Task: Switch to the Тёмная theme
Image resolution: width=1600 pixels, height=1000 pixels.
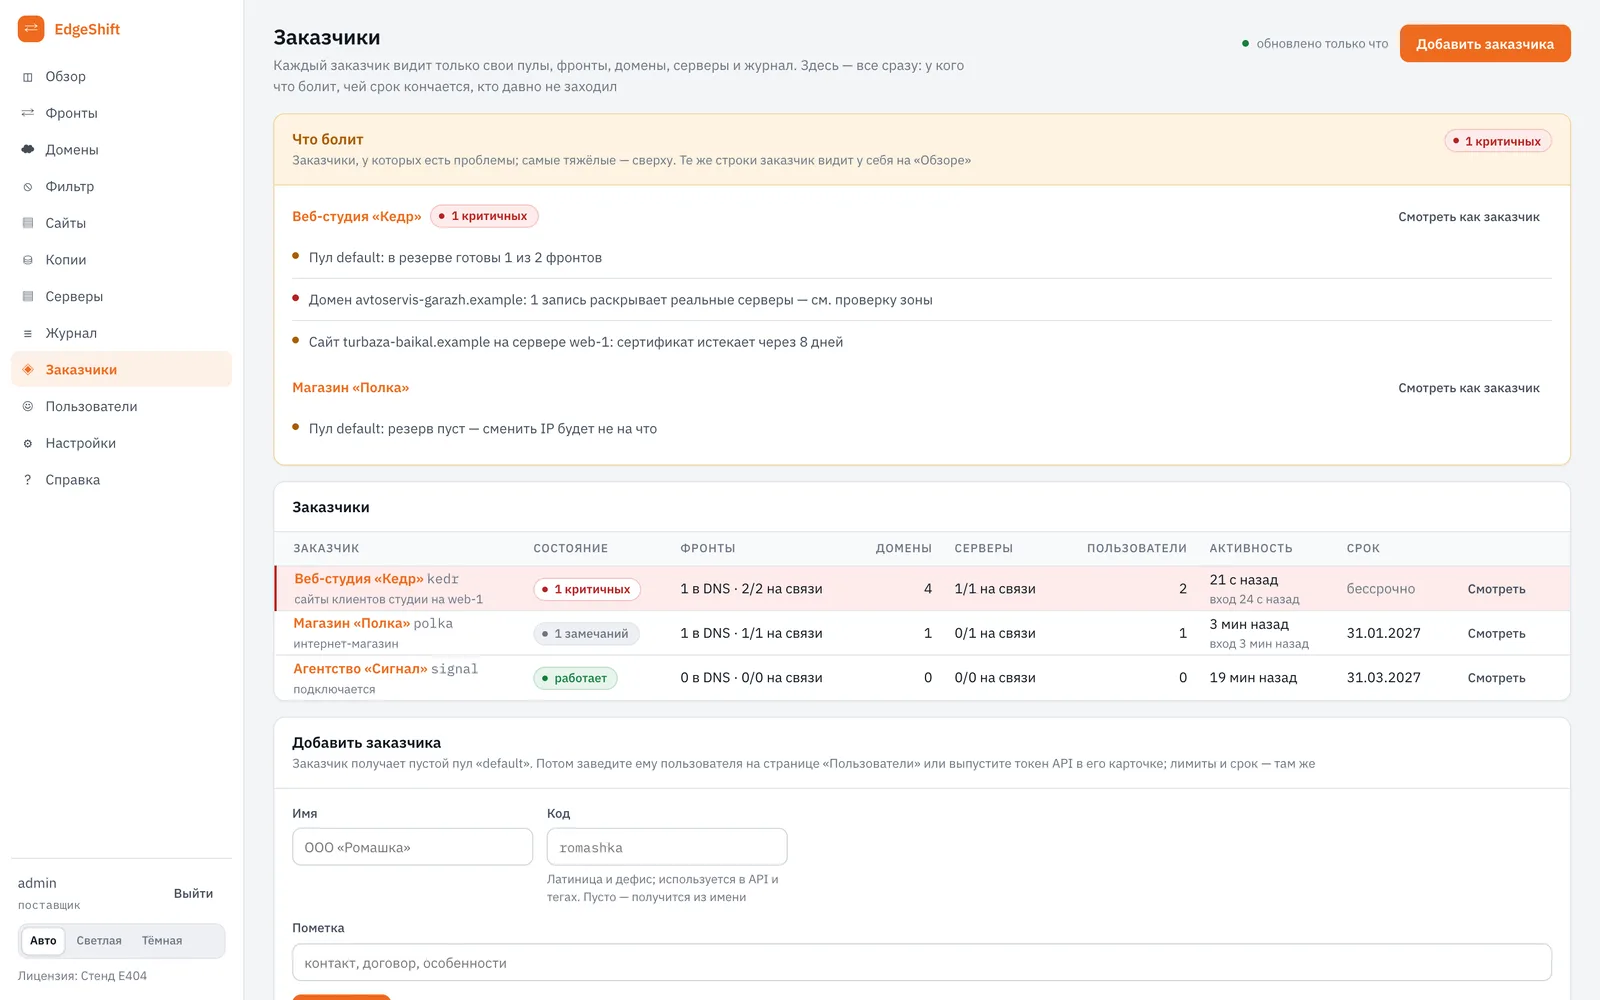Action: [x=162, y=941]
